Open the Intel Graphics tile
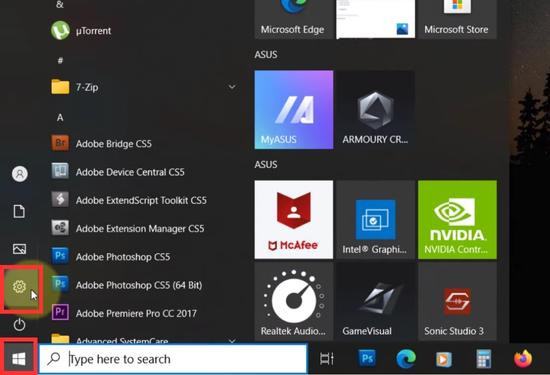 click(375, 220)
